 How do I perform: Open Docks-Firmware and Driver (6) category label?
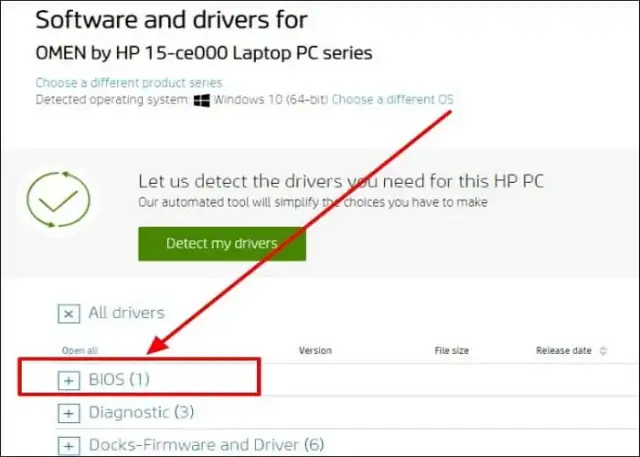click(206, 445)
